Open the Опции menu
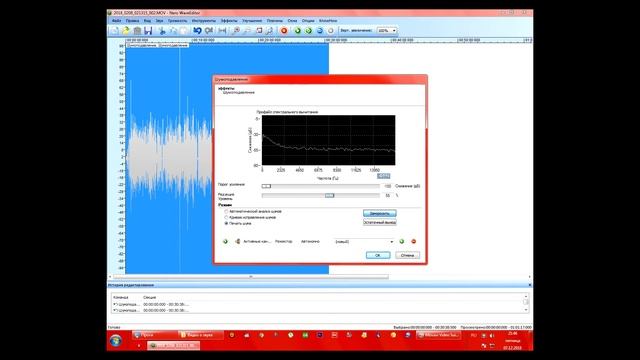Screen dimensions: 640x360 click(308, 20)
